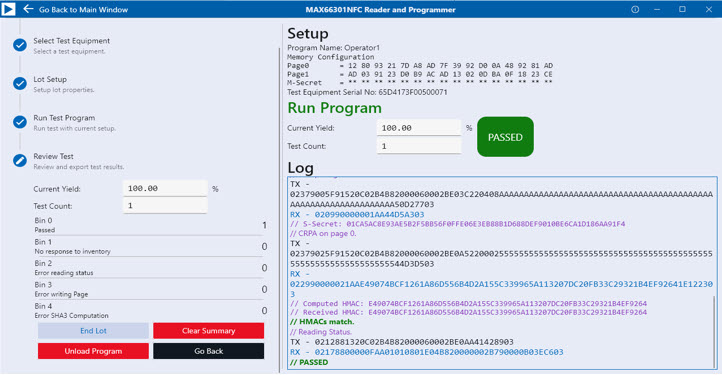Click TX 0212881320C02B4B82 log line
The width and height of the screenshot is (722, 375).
(402, 342)
